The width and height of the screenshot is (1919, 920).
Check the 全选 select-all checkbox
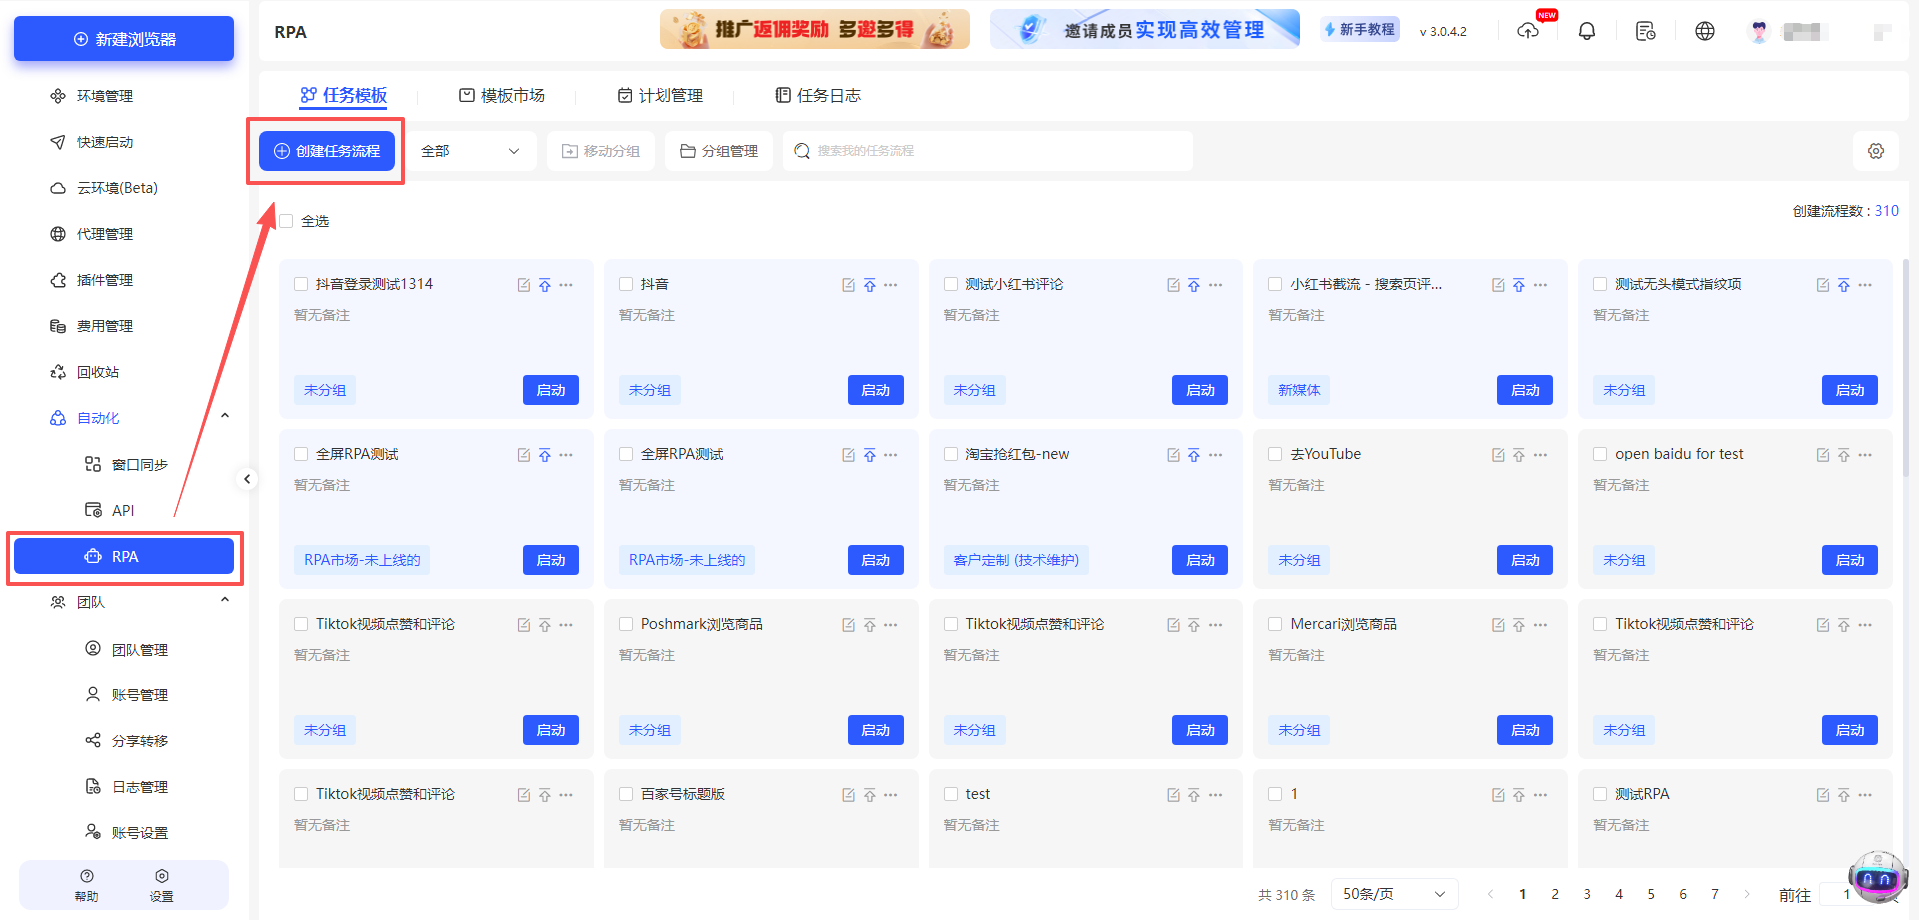click(x=285, y=221)
